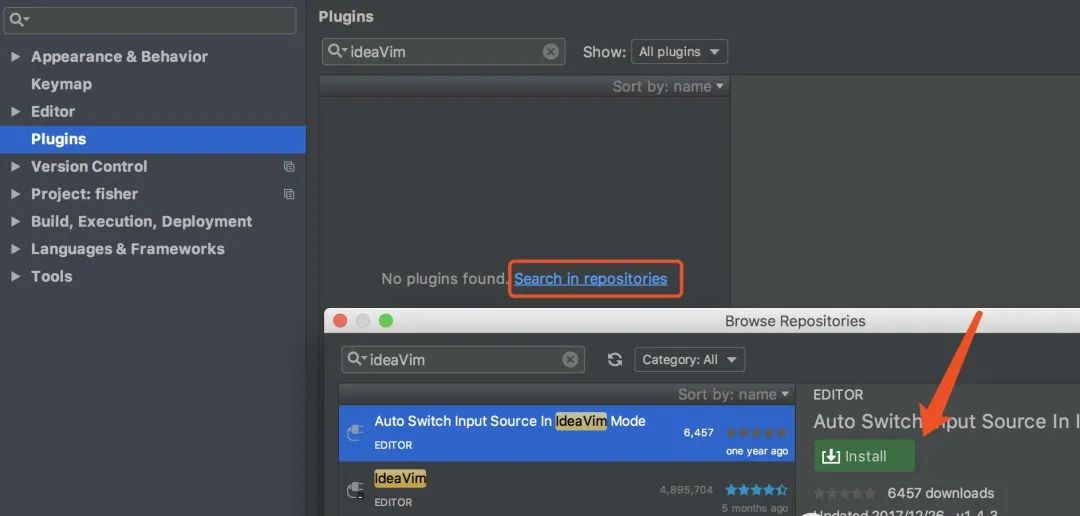Viewport: 1080px width, 516px height.
Task: Expand the Project: fisher node
Action: coord(15,194)
